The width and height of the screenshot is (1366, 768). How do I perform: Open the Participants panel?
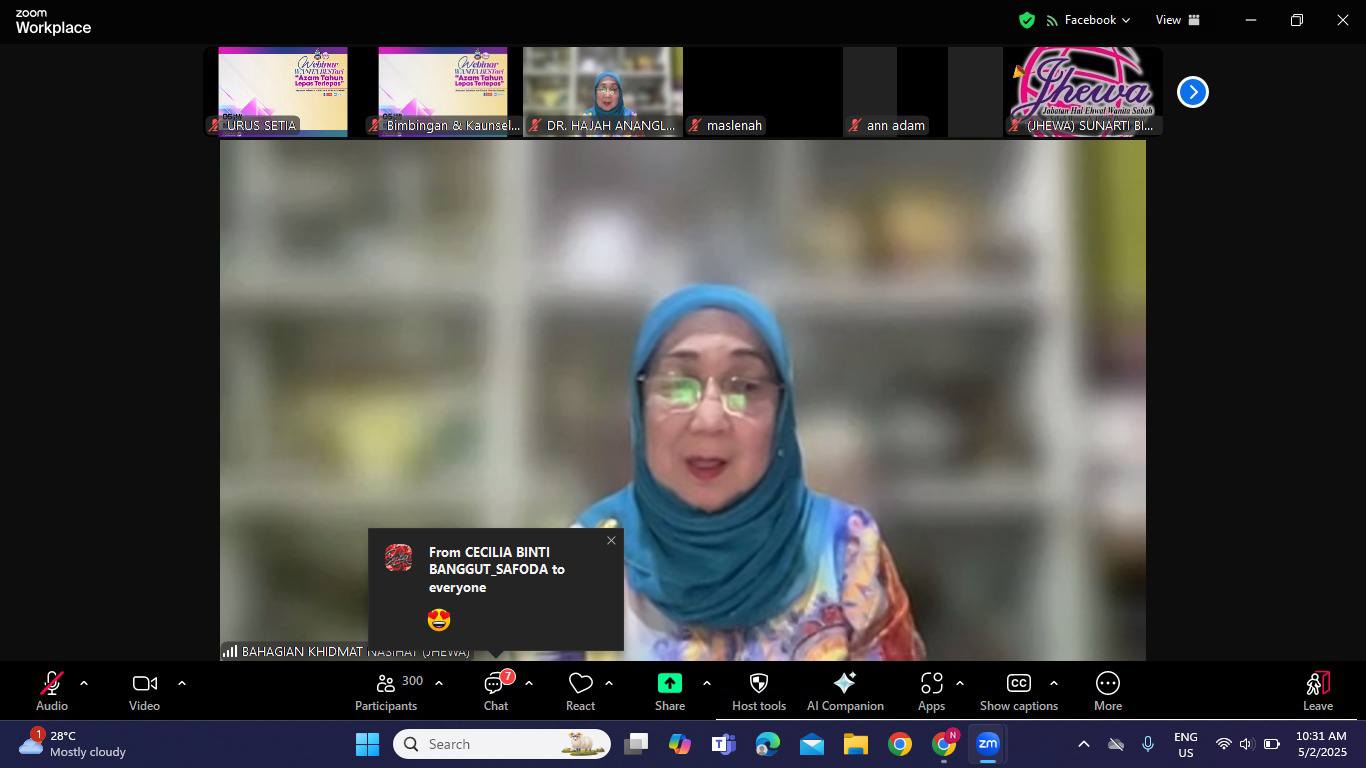[386, 690]
